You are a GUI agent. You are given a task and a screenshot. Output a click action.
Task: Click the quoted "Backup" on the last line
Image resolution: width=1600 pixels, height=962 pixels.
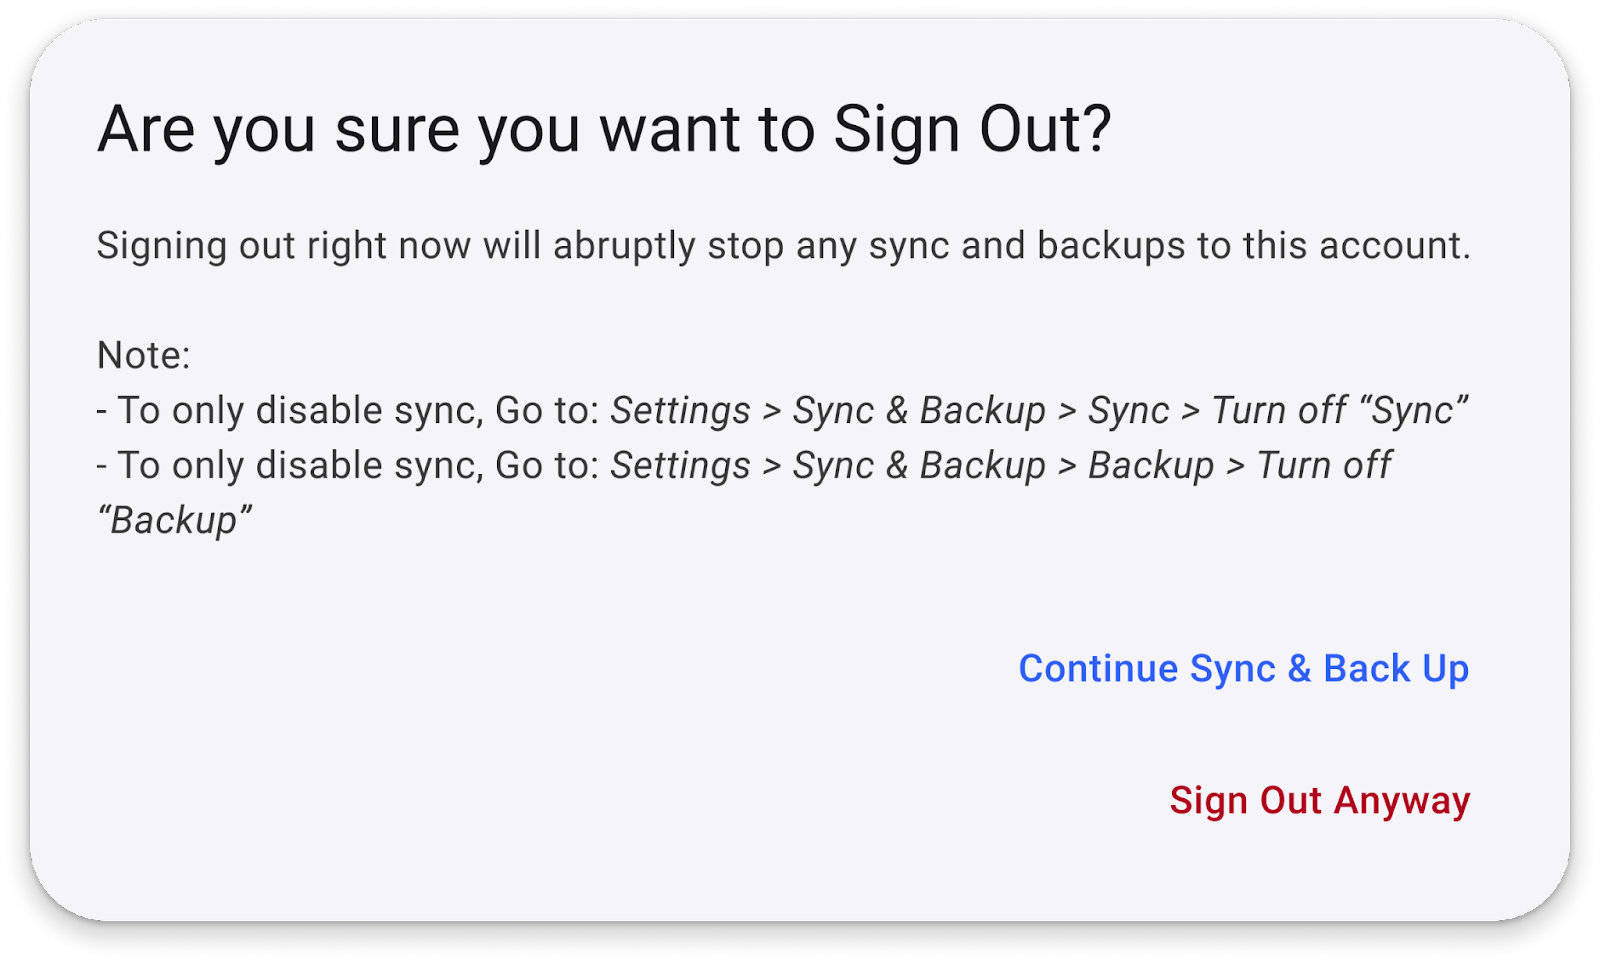[x=174, y=521]
